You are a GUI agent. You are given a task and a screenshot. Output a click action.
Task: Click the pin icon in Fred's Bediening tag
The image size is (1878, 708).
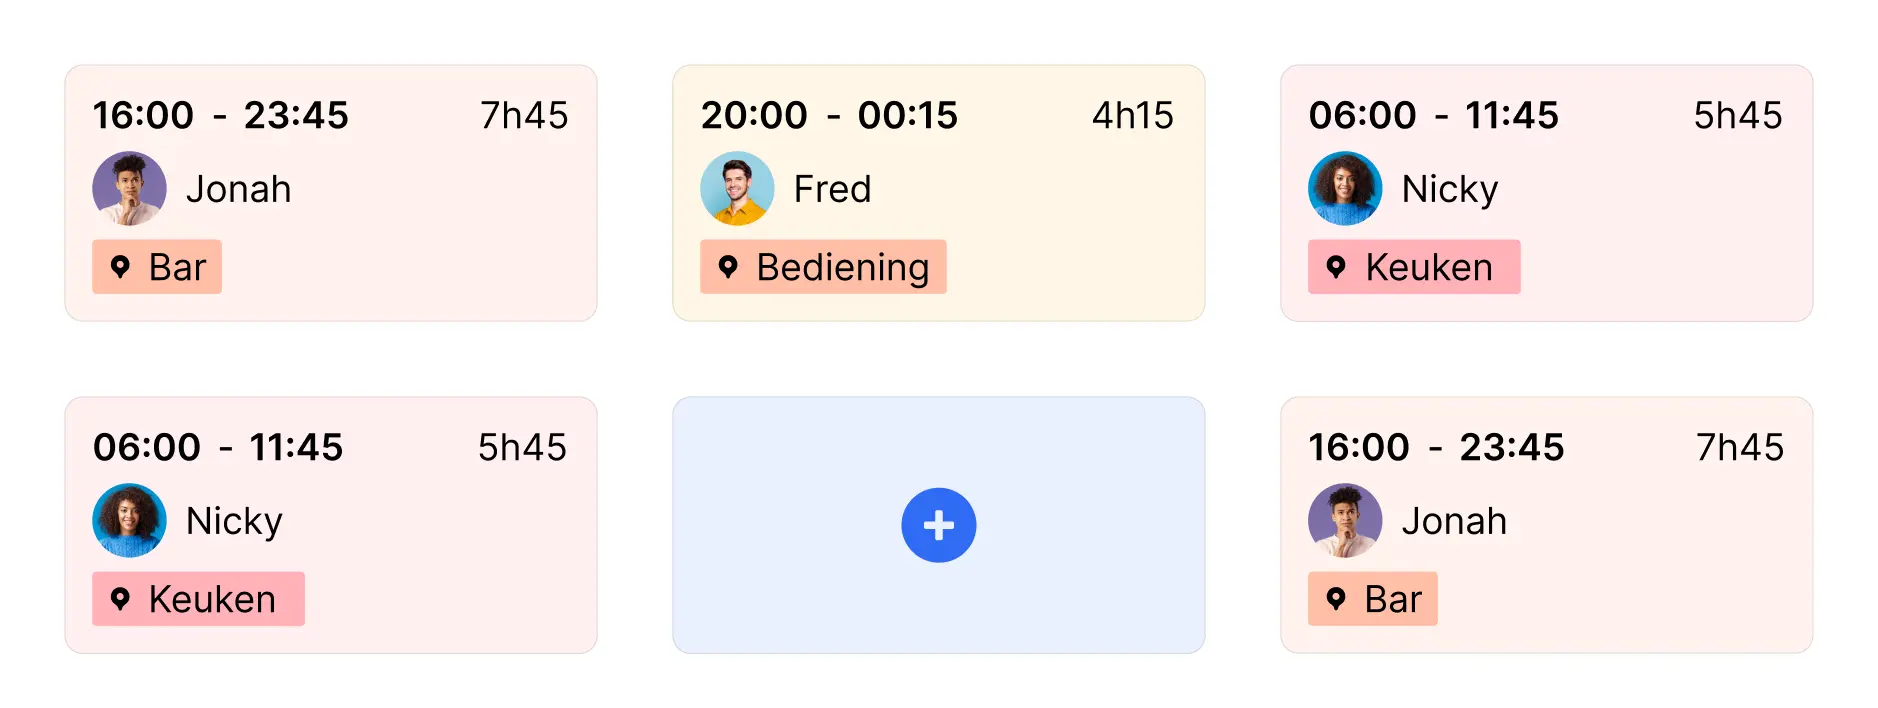729,267
